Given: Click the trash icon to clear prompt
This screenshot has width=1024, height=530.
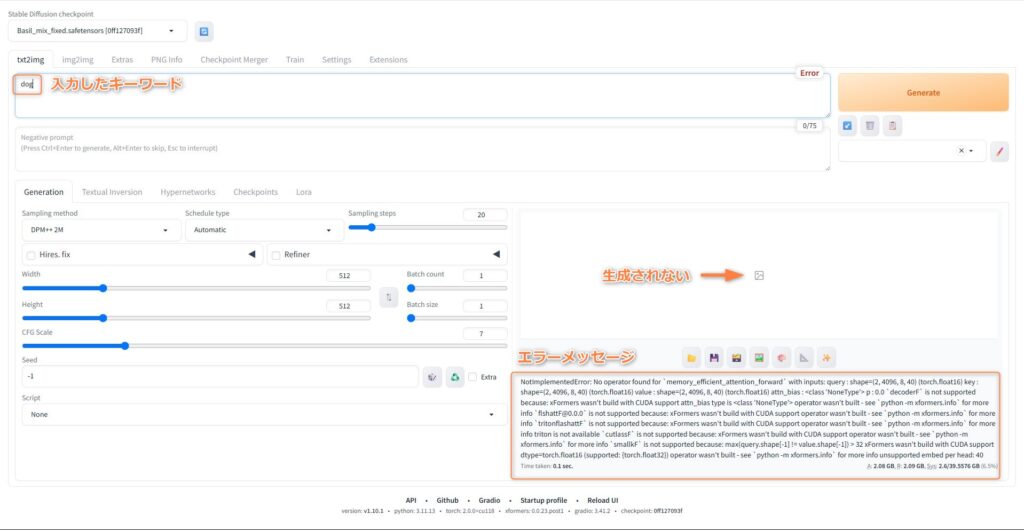Looking at the screenshot, I should pos(870,126).
